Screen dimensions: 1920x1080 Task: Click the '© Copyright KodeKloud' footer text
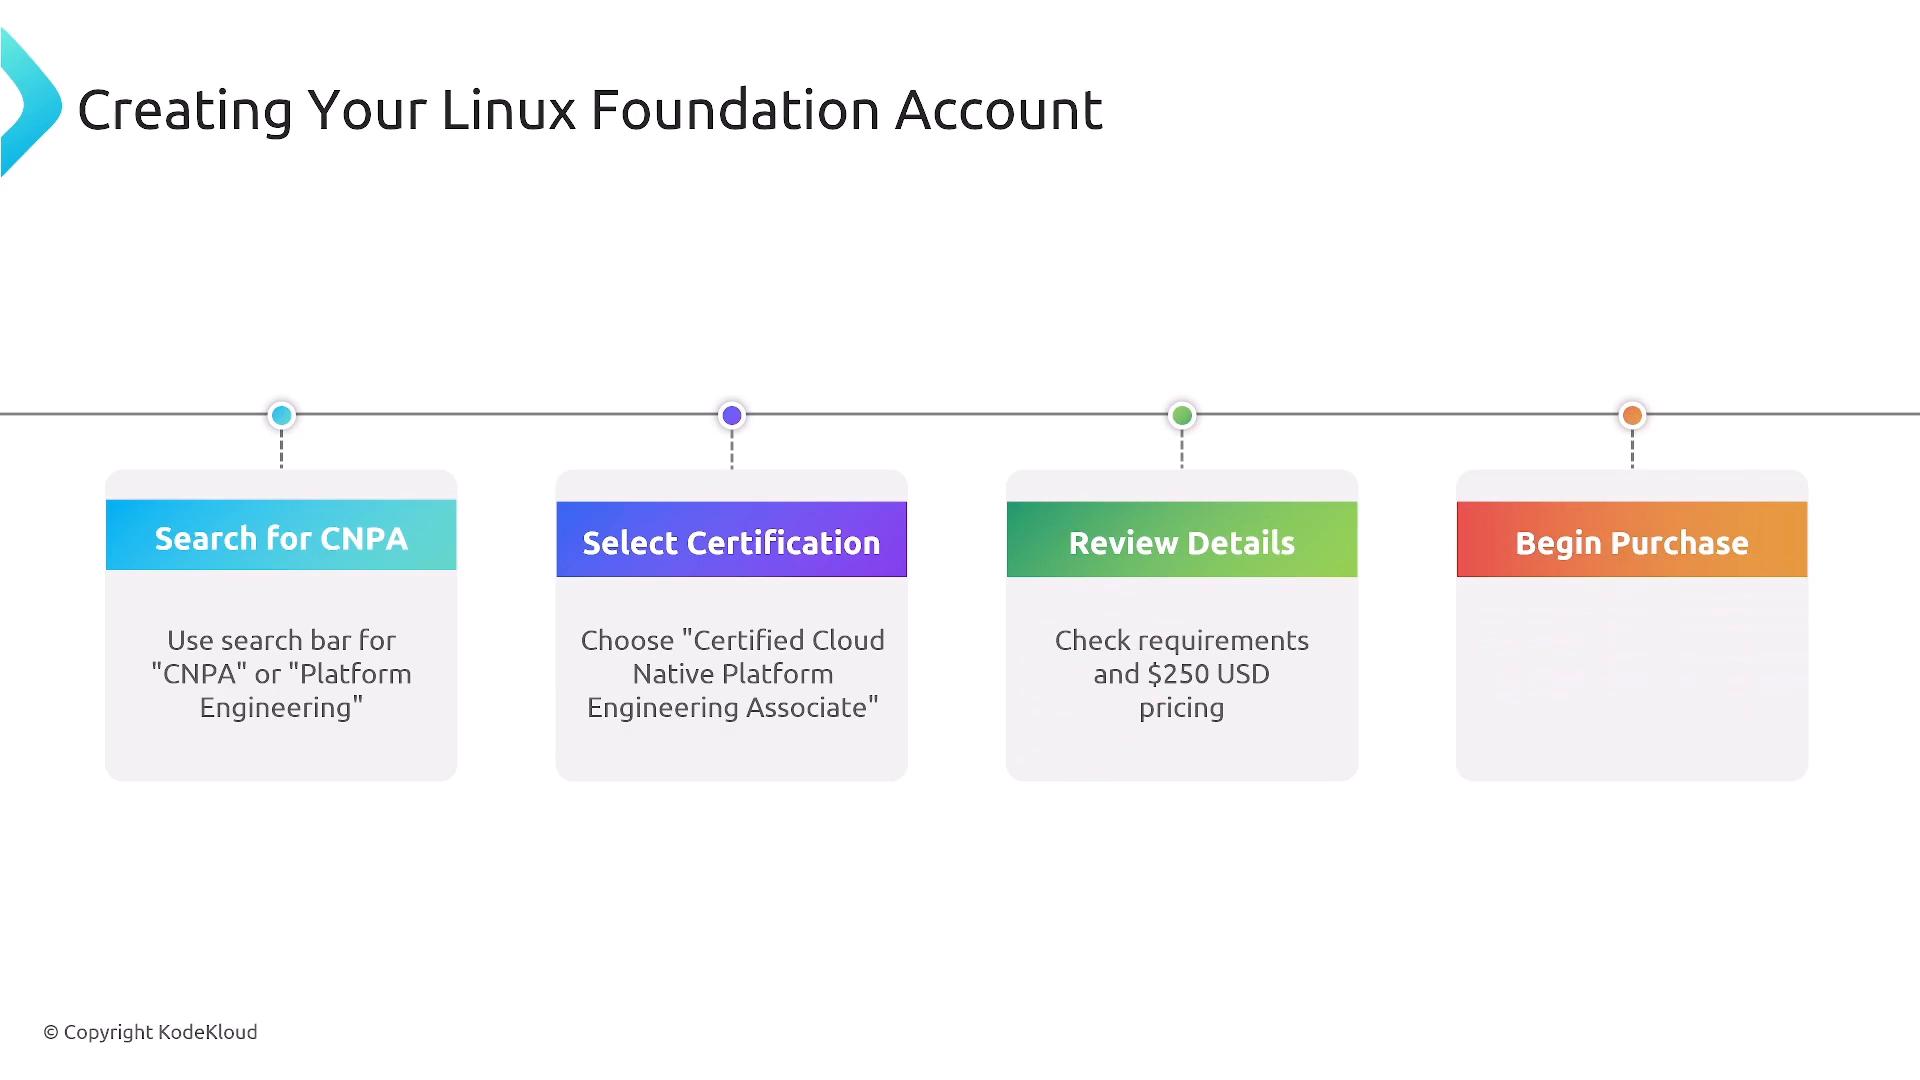click(x=150, y=1032)
